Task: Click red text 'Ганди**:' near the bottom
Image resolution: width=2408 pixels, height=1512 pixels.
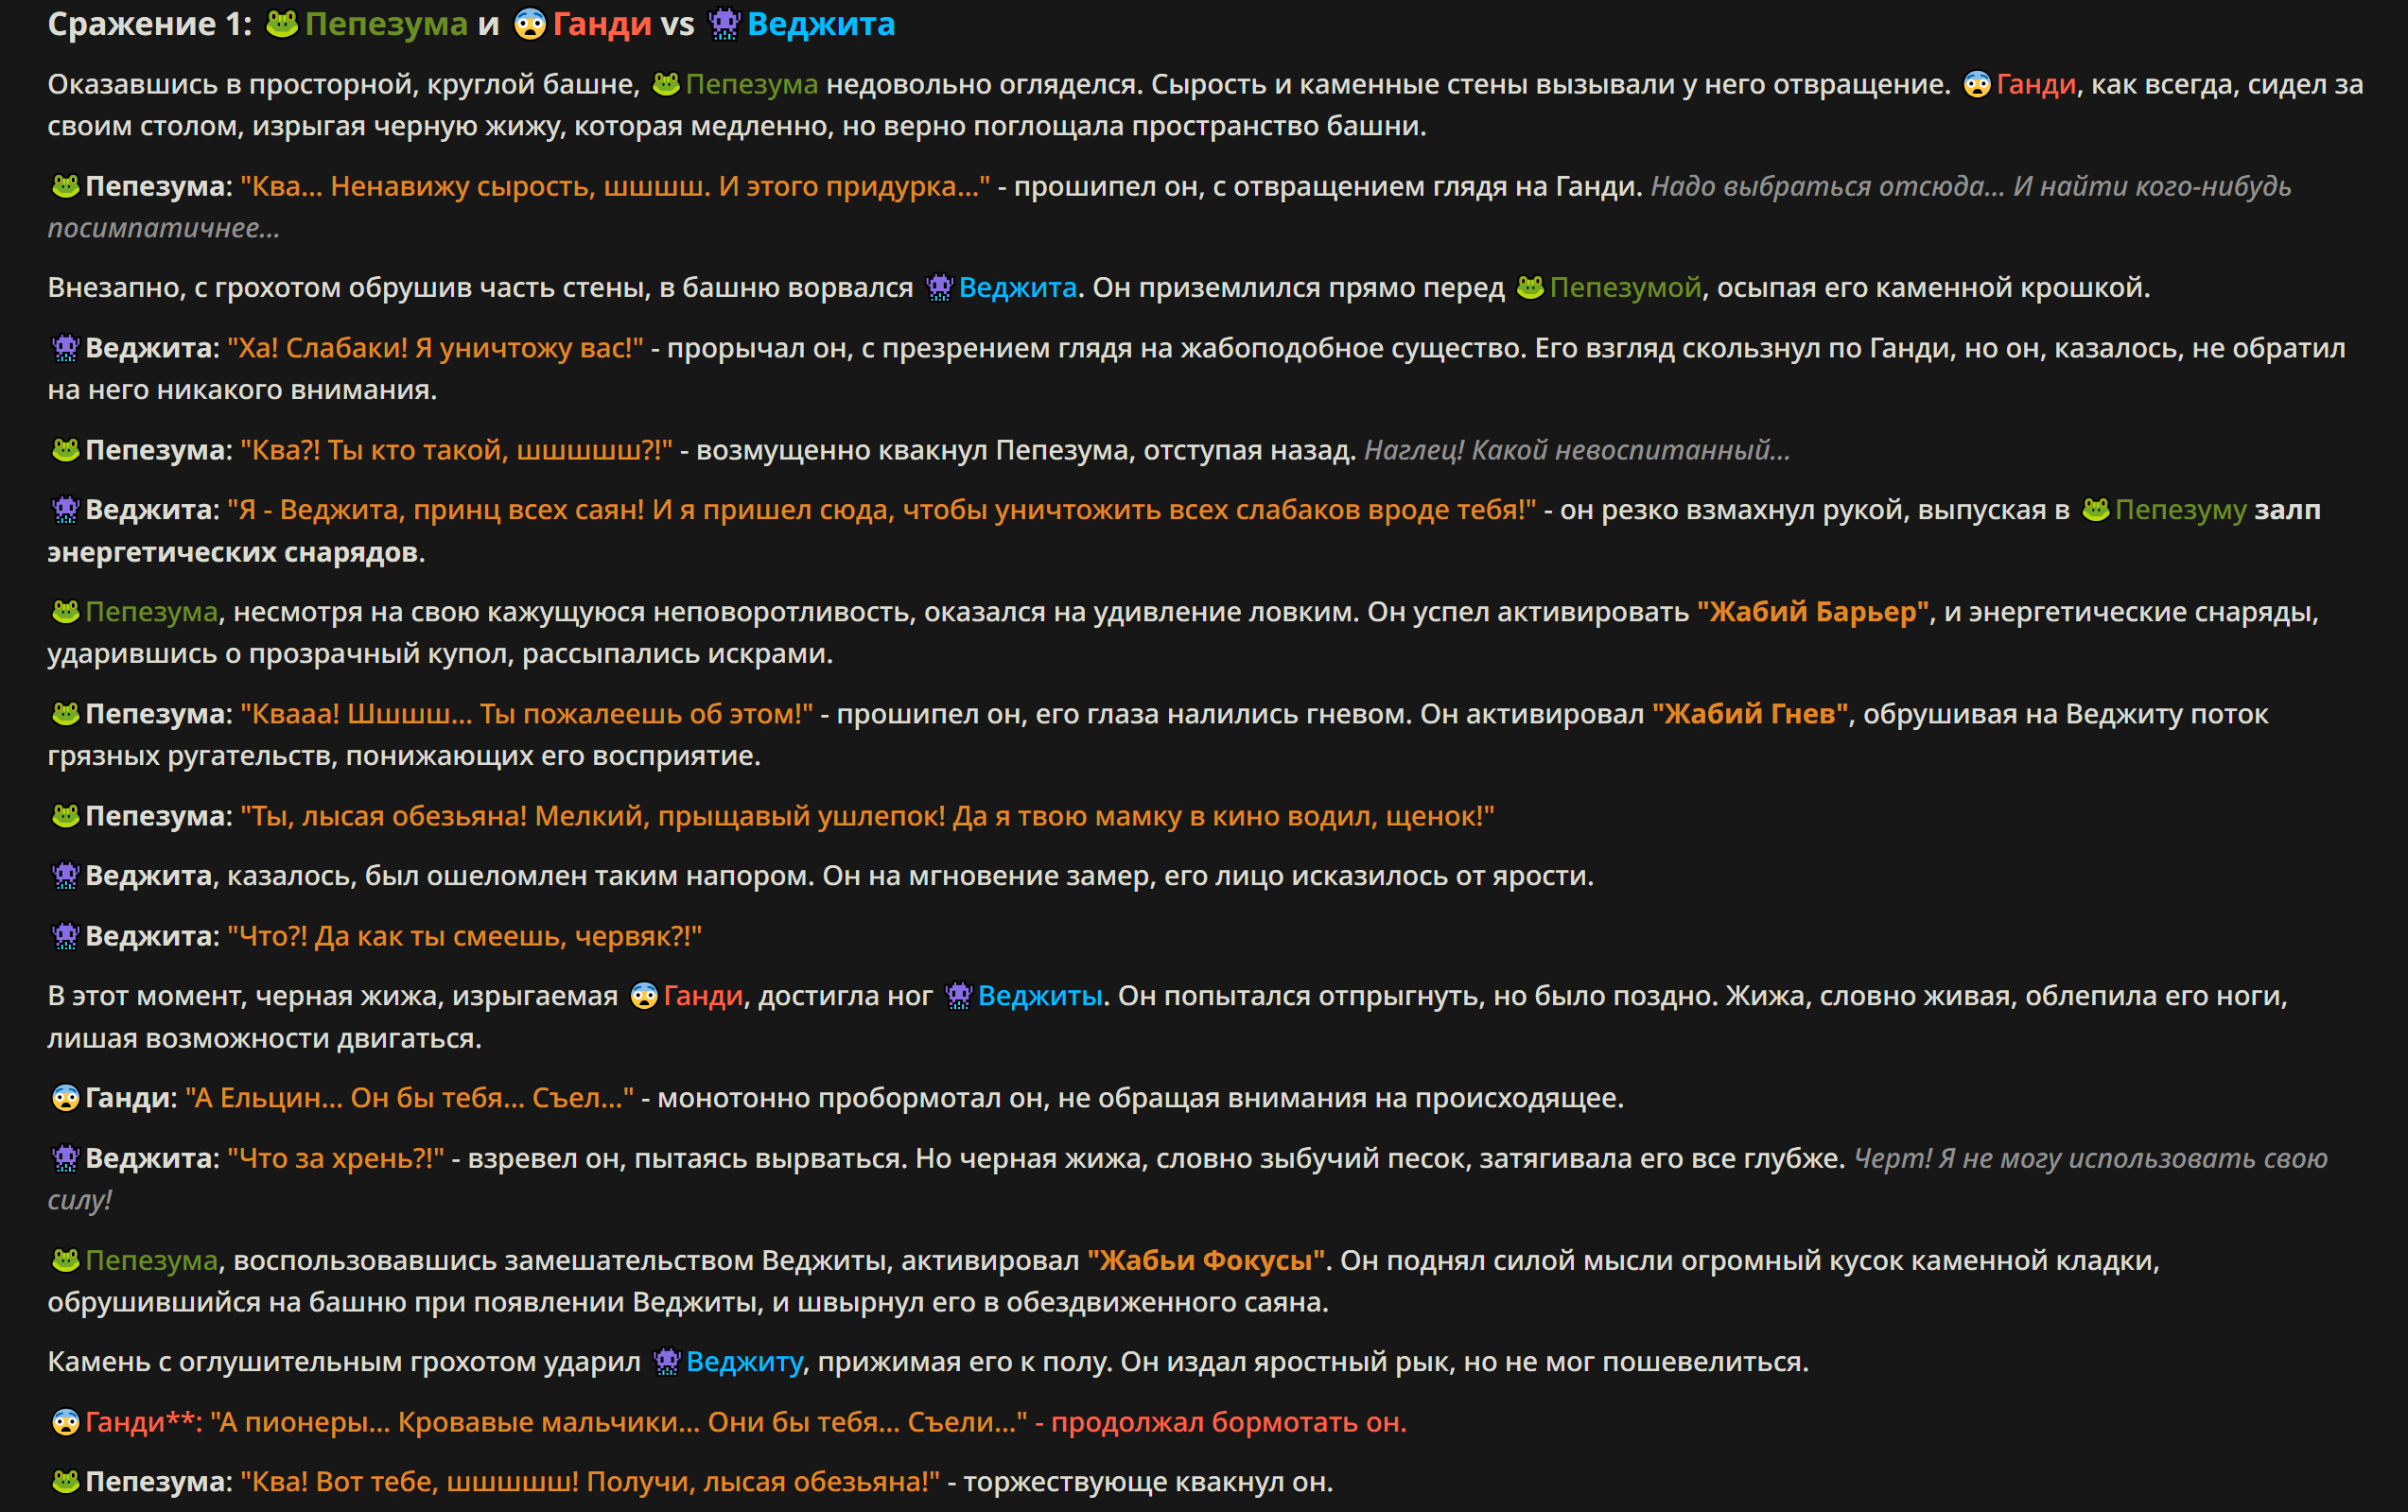Action: pos(143,1422)
